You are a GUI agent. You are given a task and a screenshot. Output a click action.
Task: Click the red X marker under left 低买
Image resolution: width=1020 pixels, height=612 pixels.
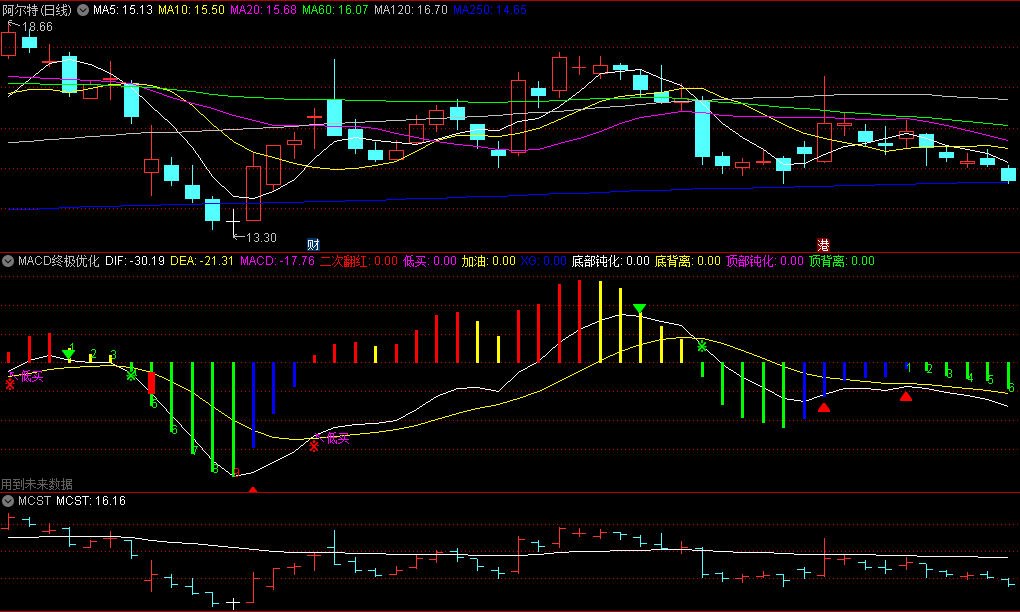(x=10, y=385)
